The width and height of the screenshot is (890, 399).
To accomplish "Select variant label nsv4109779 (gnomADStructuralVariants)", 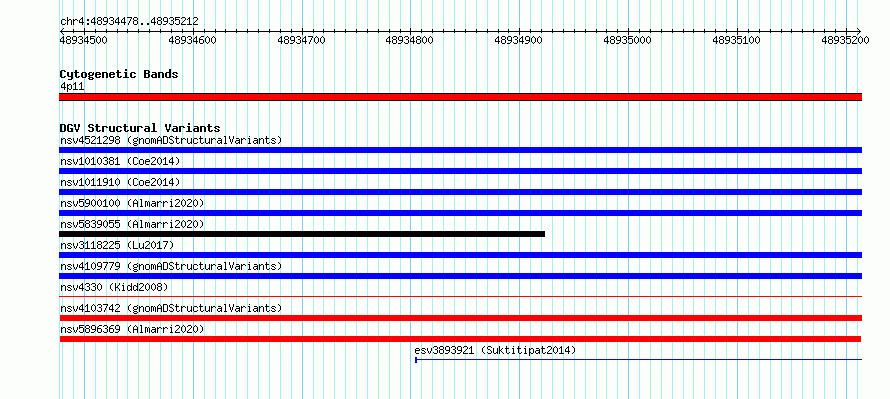I will click(x=171, y=266).
